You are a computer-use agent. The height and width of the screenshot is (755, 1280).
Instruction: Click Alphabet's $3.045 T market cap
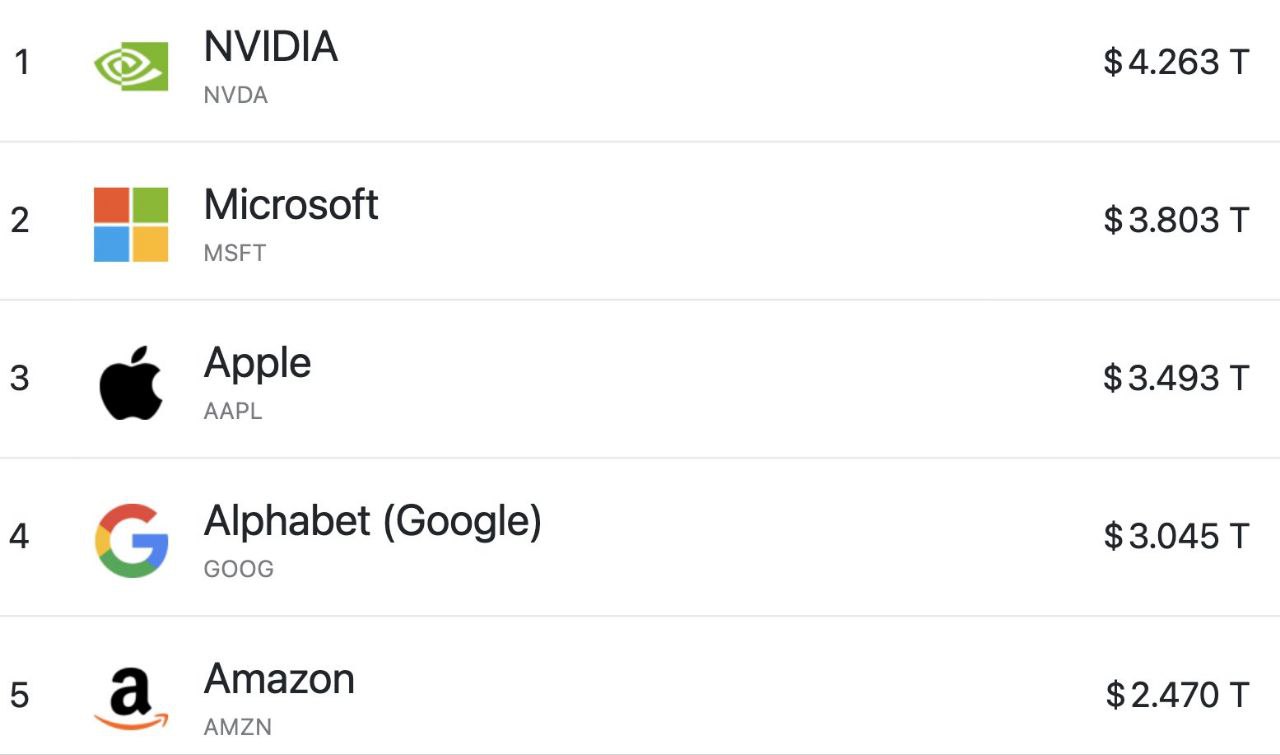point(1176,537)
